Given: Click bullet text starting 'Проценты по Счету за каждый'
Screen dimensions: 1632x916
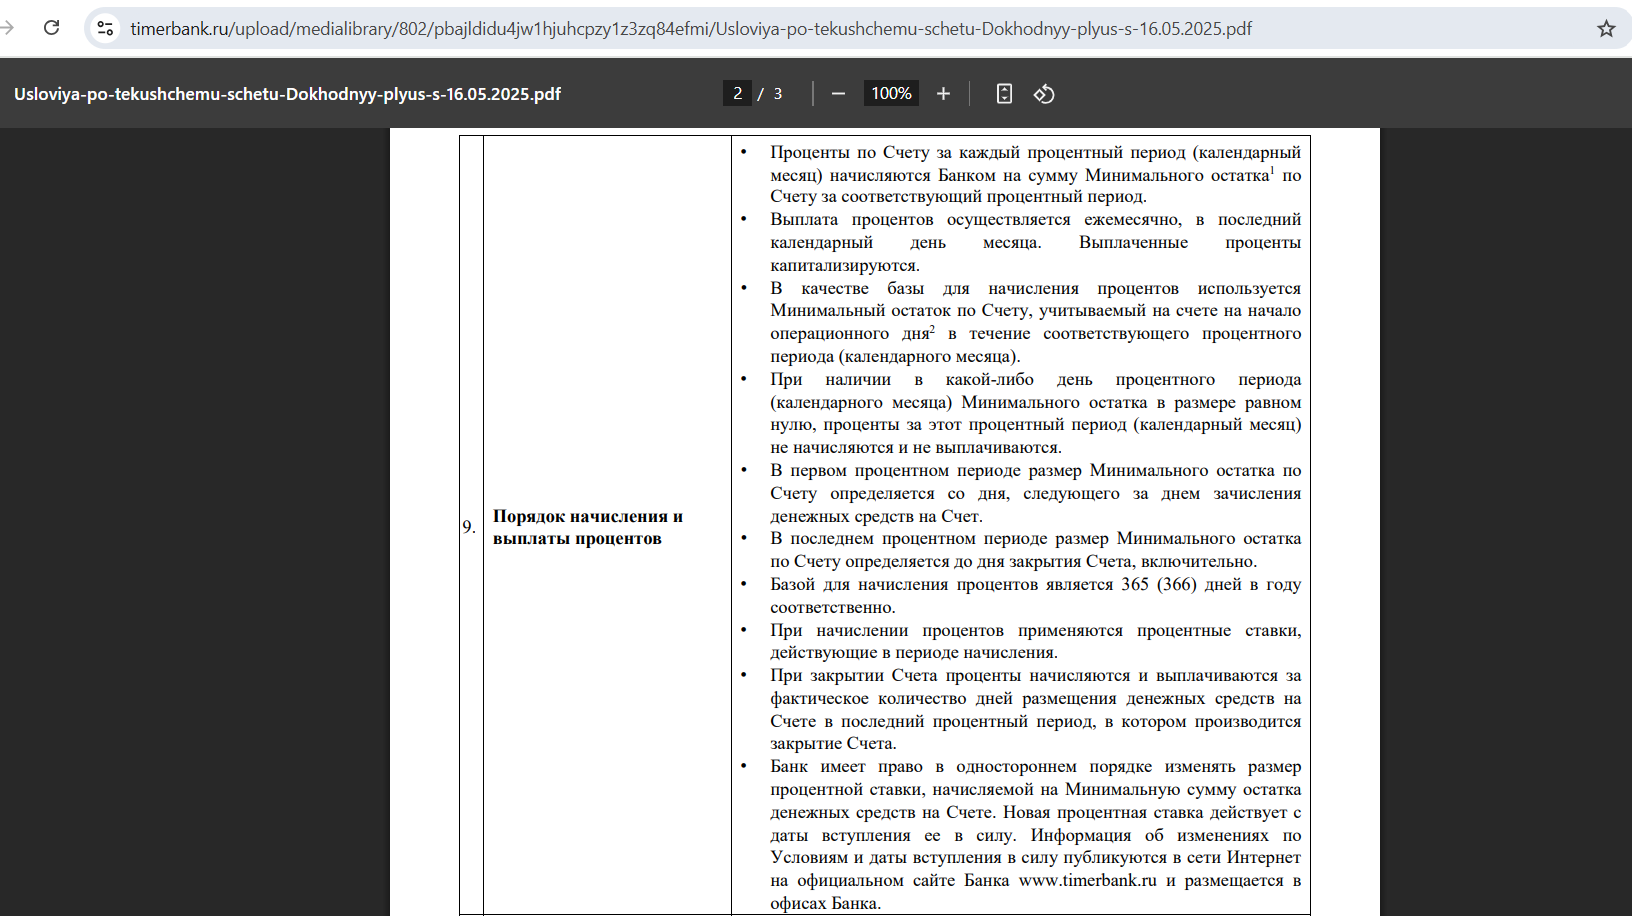Looking at the screenshot, I should pyautogui.click(x=1036, y=174).
